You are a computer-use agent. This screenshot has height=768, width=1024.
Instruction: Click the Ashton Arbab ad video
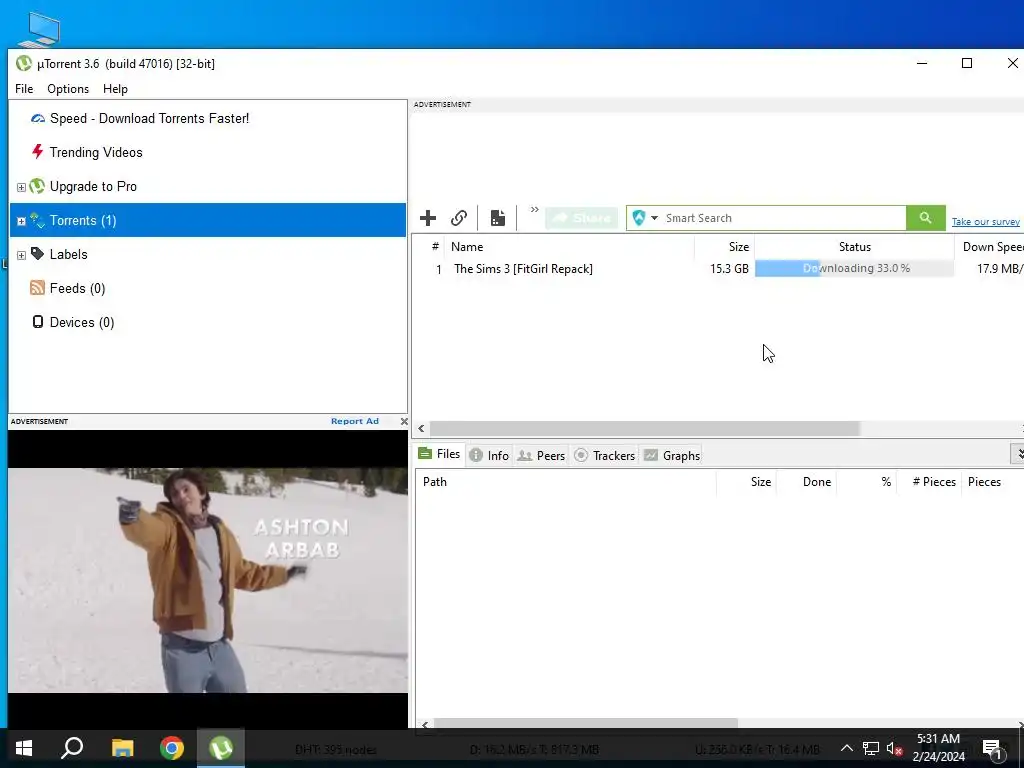208,580
